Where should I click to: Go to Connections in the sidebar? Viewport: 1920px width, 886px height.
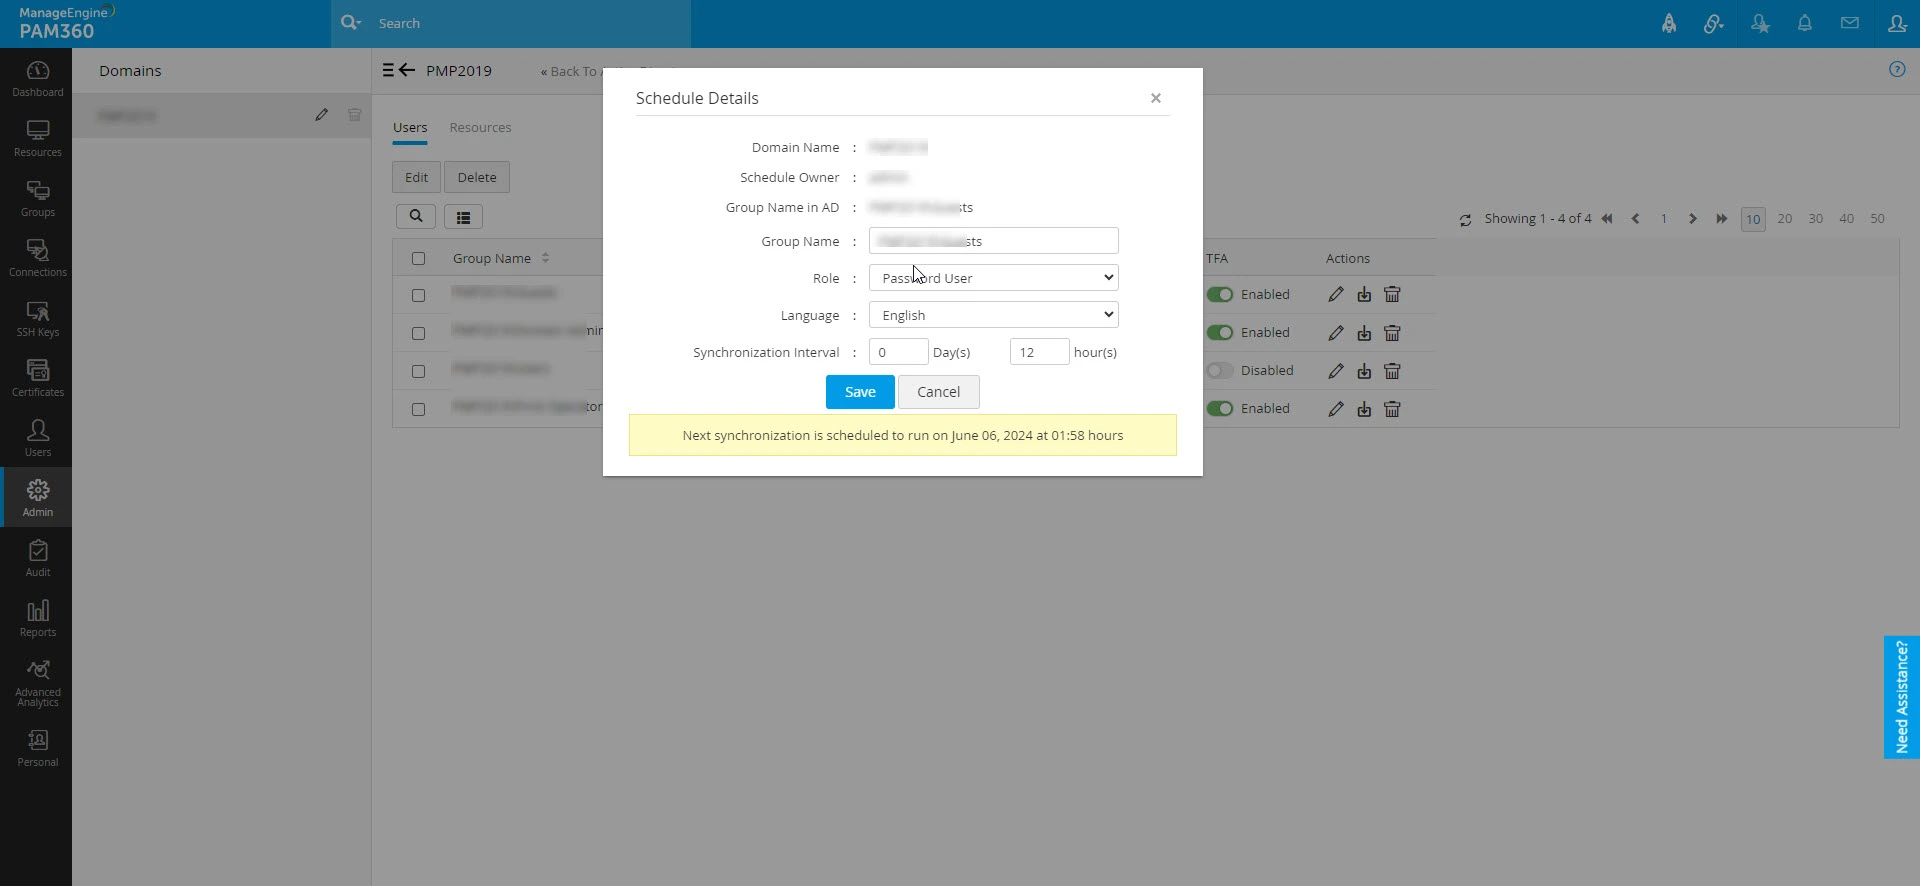37,258
